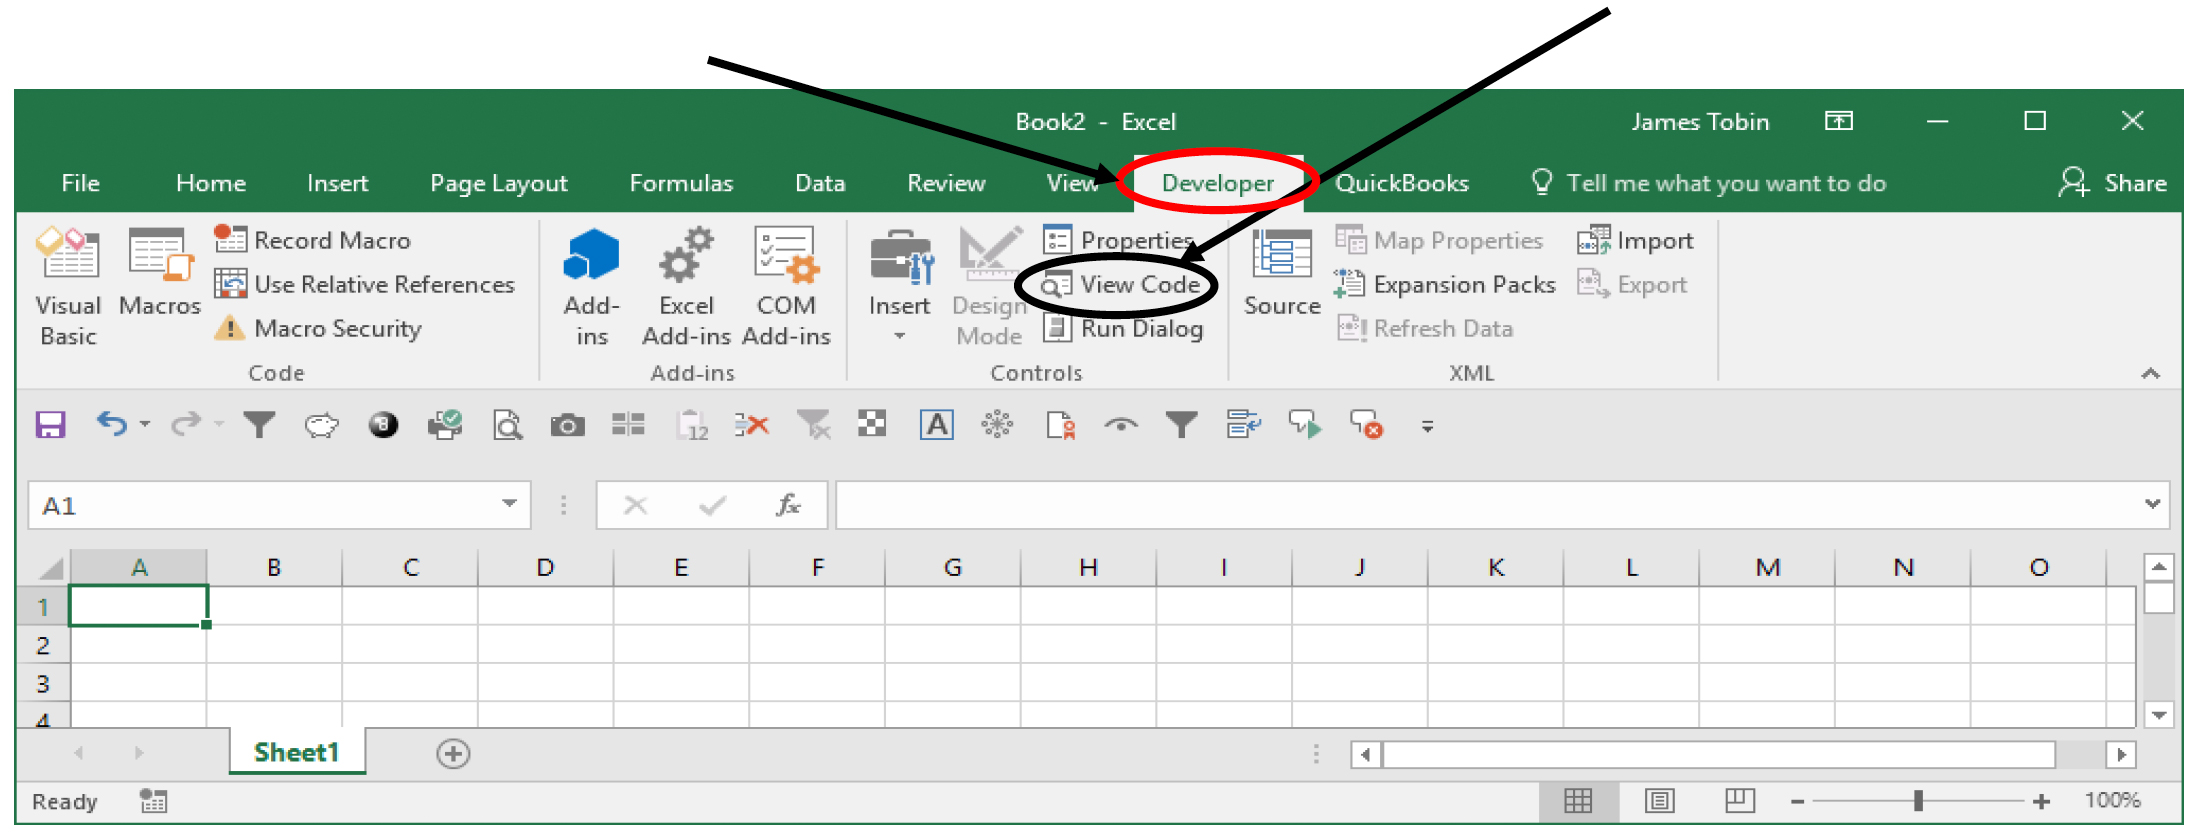The width and height of the screenshot is (2195, 839).
Task: Click the comment with green play arrow icon
Action: pos(1305,425)
